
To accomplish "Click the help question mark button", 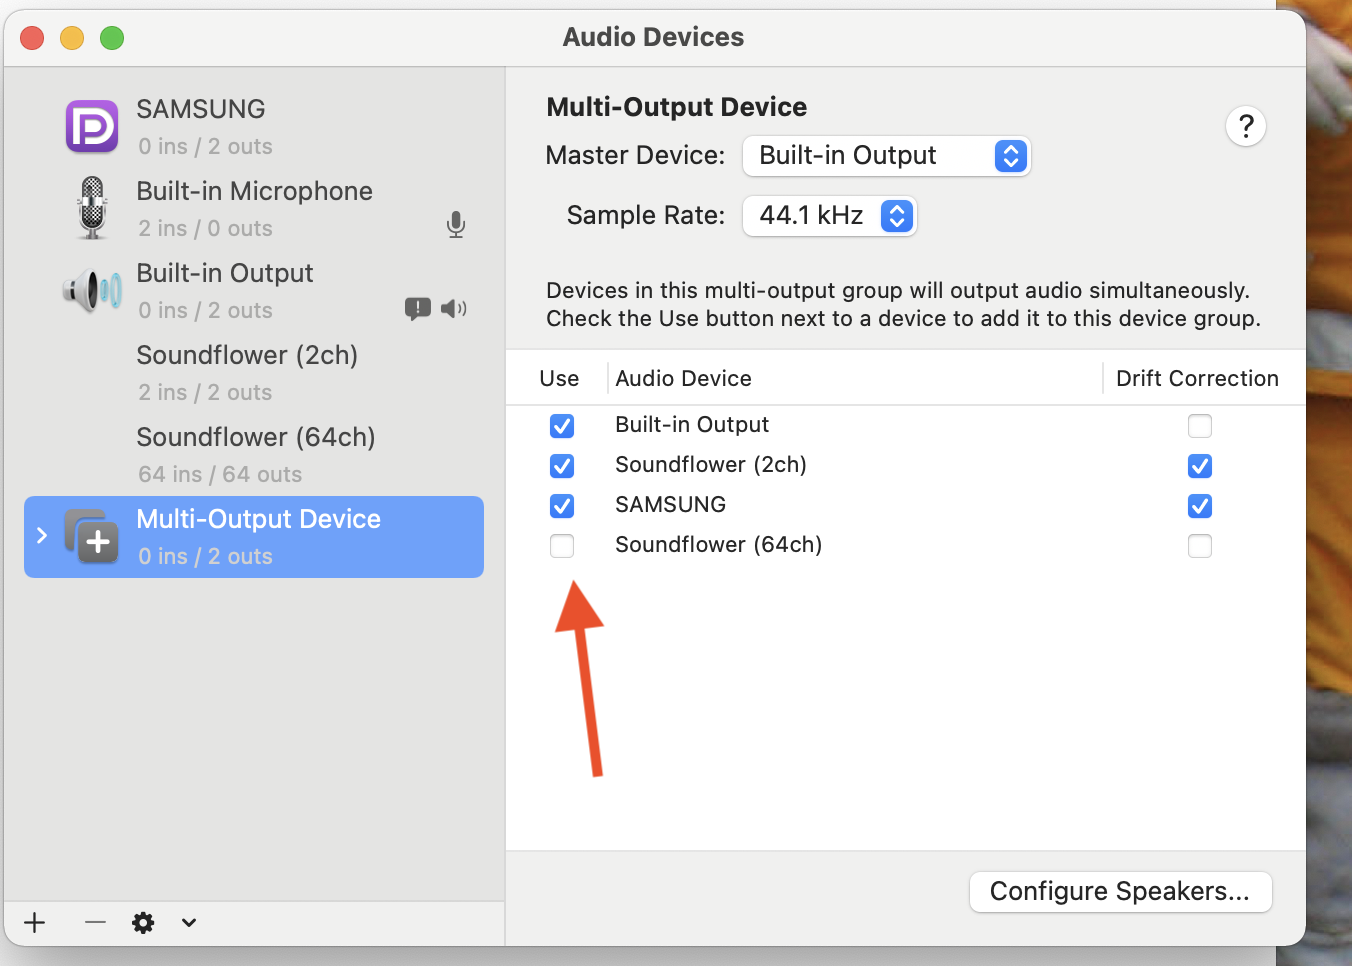I will [x=1245, y=127].
